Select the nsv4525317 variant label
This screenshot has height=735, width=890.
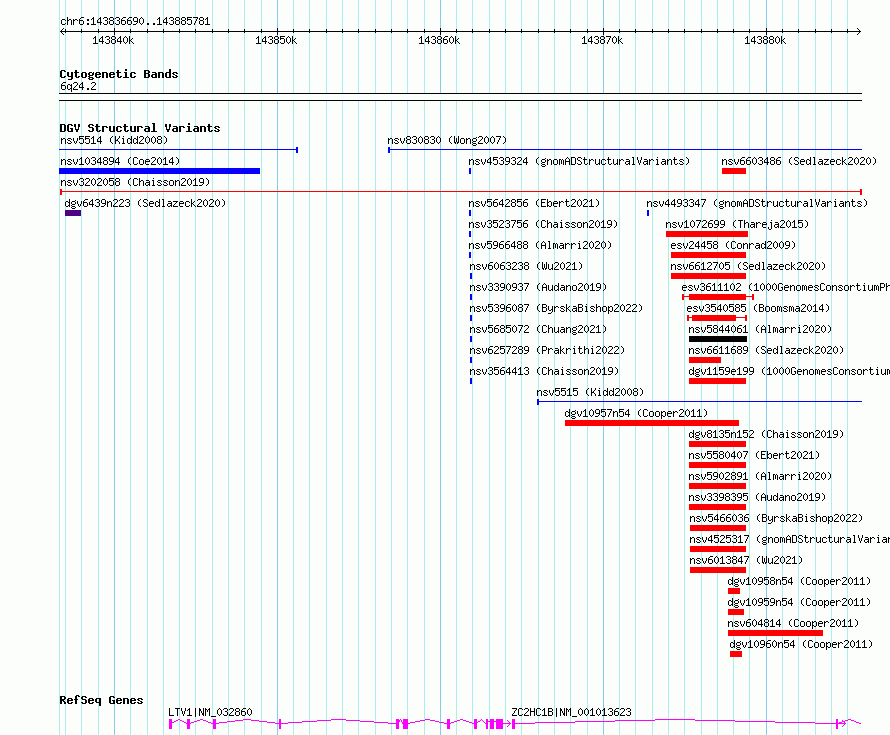point(790,539)
